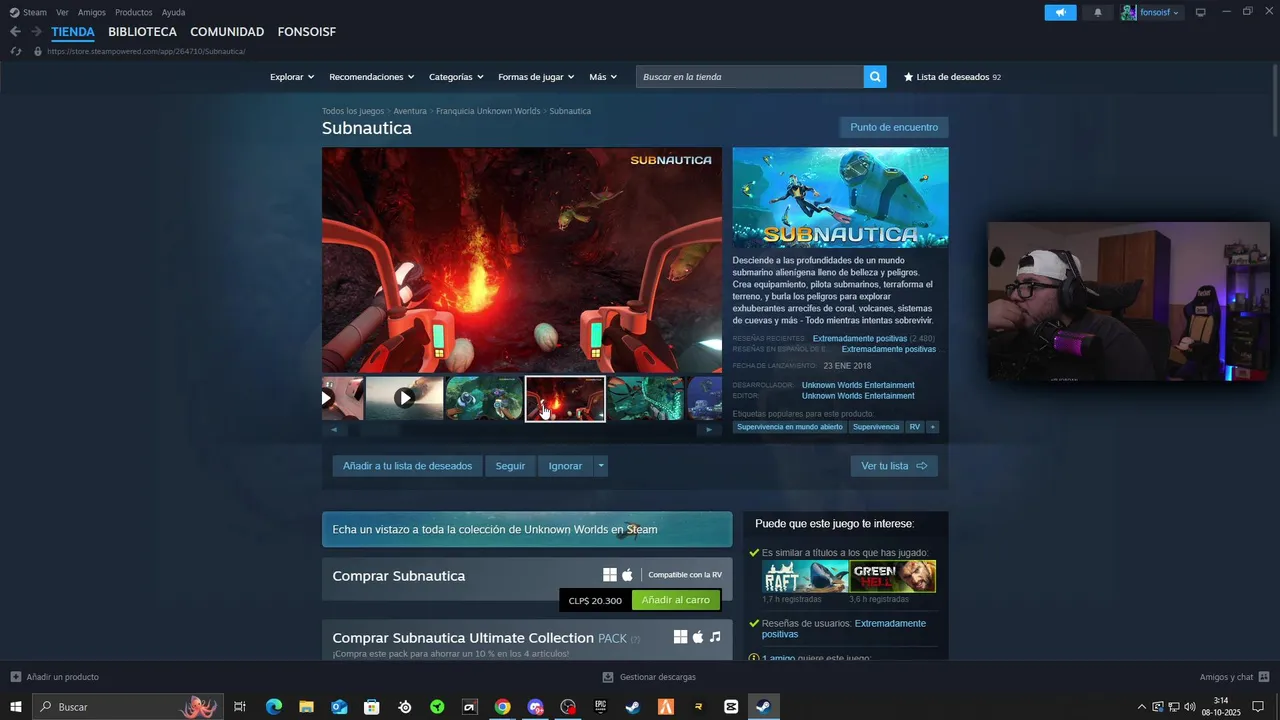Expand the Recomendaciones menu
This screenshot has height=720, width=1280.
[372, 77]
